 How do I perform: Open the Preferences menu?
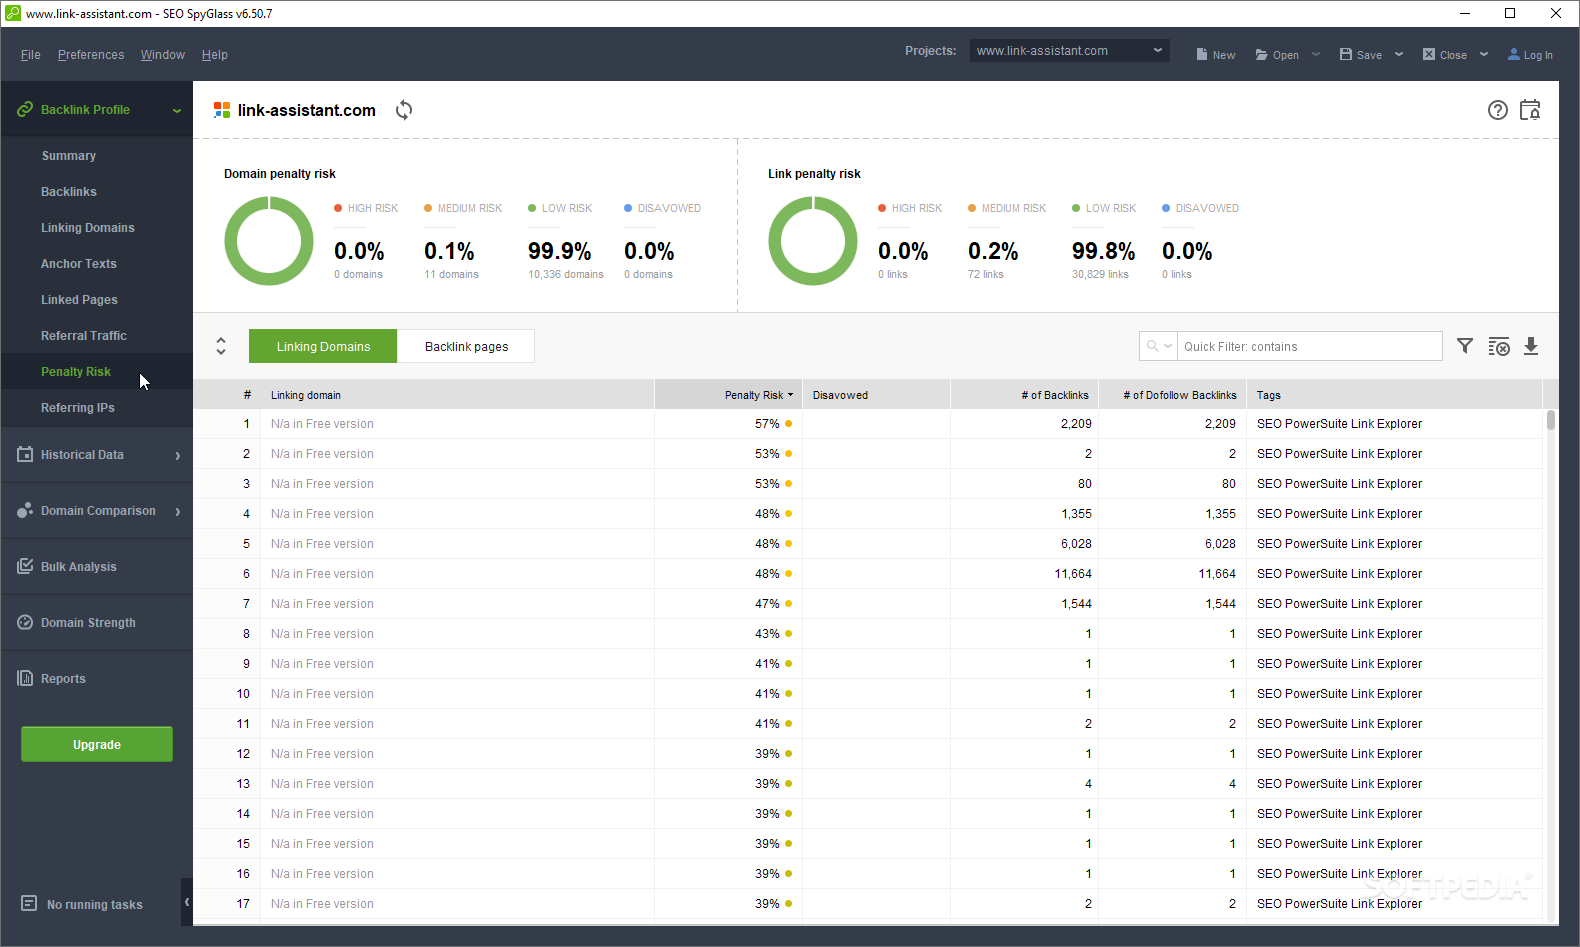coord(91,55)
